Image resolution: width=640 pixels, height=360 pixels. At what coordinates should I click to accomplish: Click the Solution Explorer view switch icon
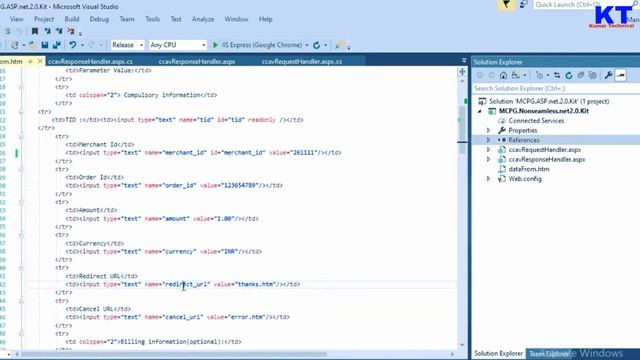[516, 75]
